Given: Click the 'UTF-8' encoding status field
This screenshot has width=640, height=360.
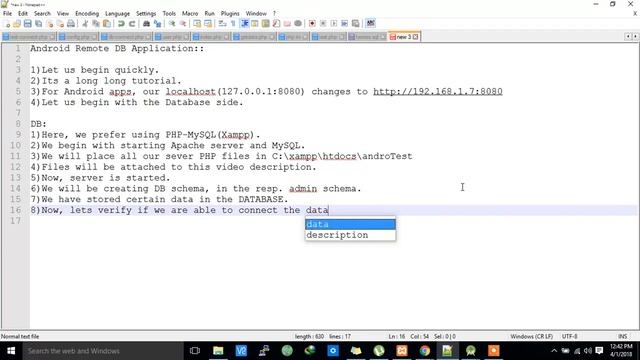Looking at the screenshot, I should tap(569, 336).
